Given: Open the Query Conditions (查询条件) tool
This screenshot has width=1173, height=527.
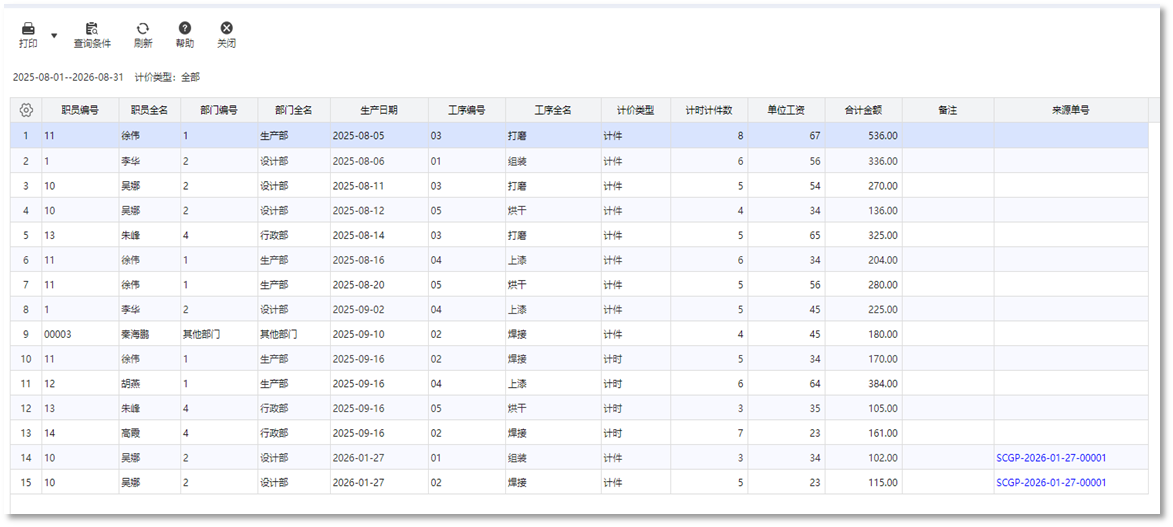Looking at the screenshot, I should (x=92, y=29).
